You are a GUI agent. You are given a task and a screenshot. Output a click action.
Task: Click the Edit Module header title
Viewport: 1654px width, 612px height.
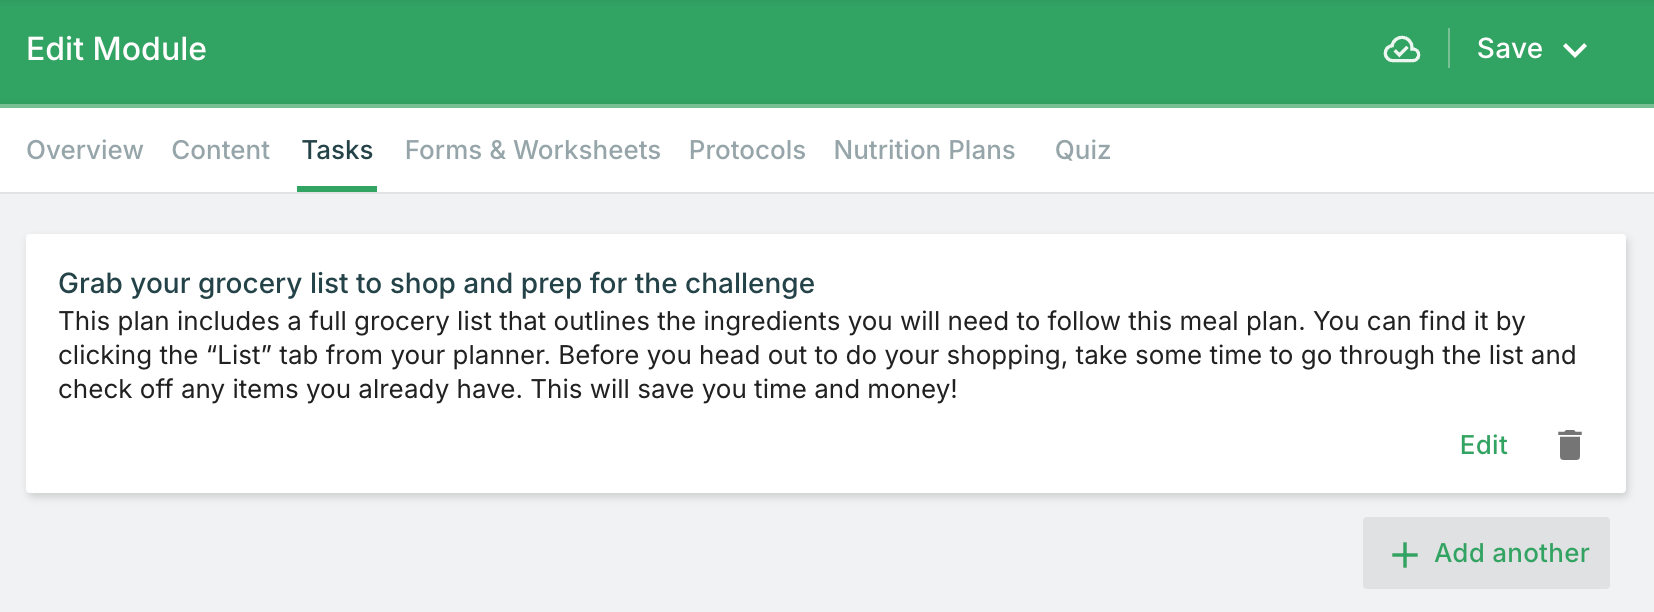116,49
